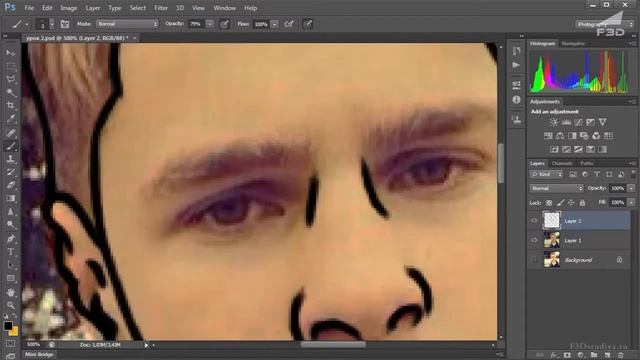
Task: Select the Zoom tool
Action: coord(11,305)
